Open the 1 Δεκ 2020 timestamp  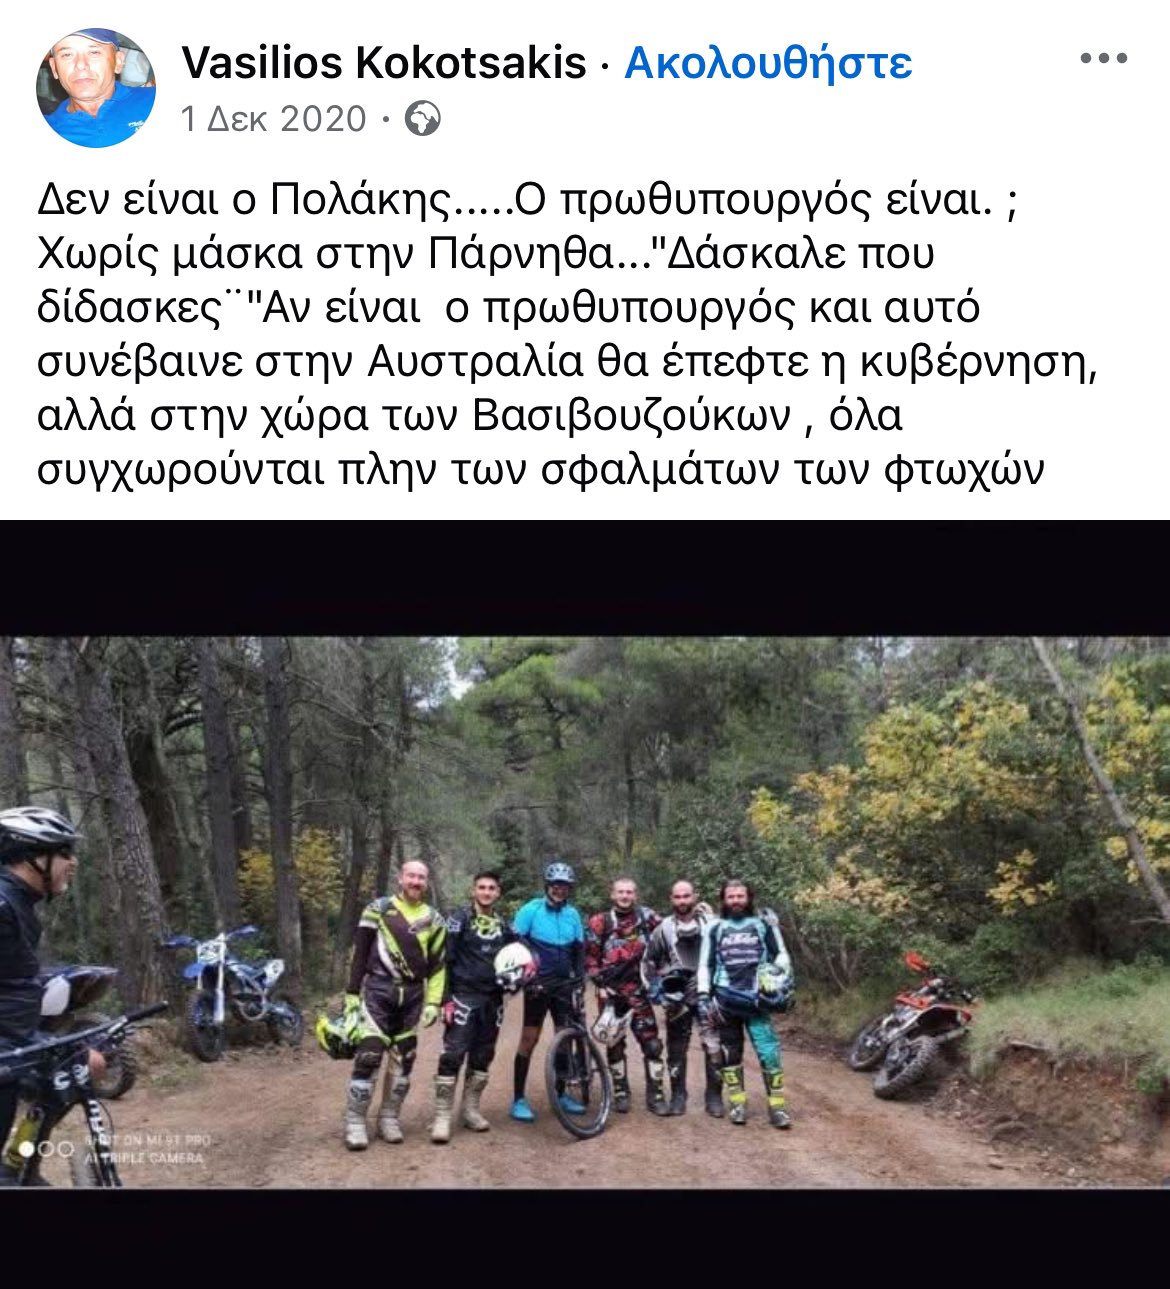pyautogui.click(x=274, y=119)
